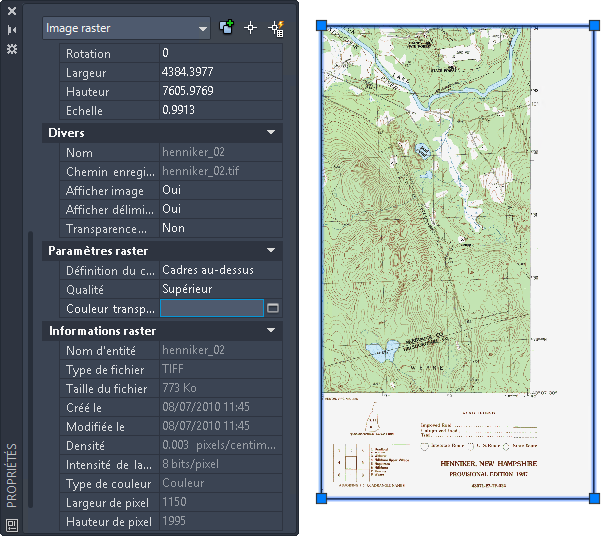Screen dimensions: 601x536
Task: Select the Nom value henniker_02
Action: [x=221, y=152]
